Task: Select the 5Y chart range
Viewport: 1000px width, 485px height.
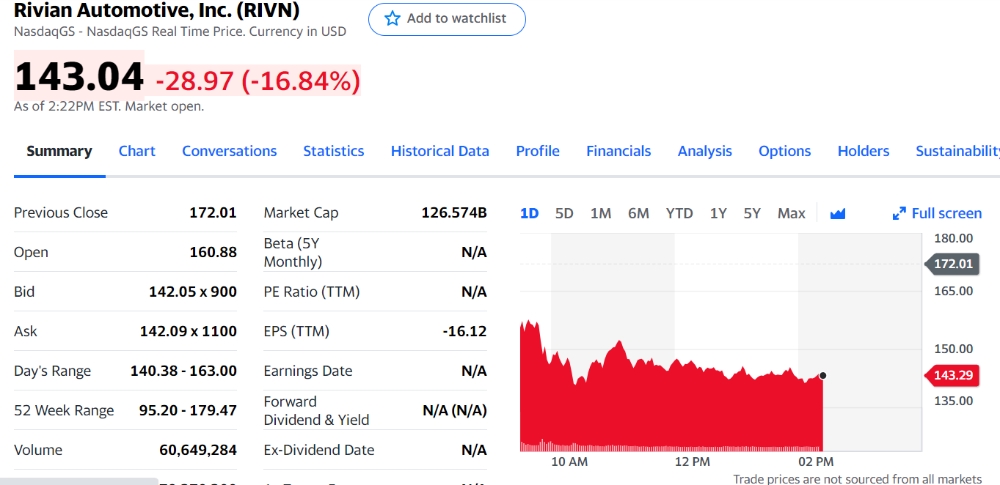Action: [752, 214]
